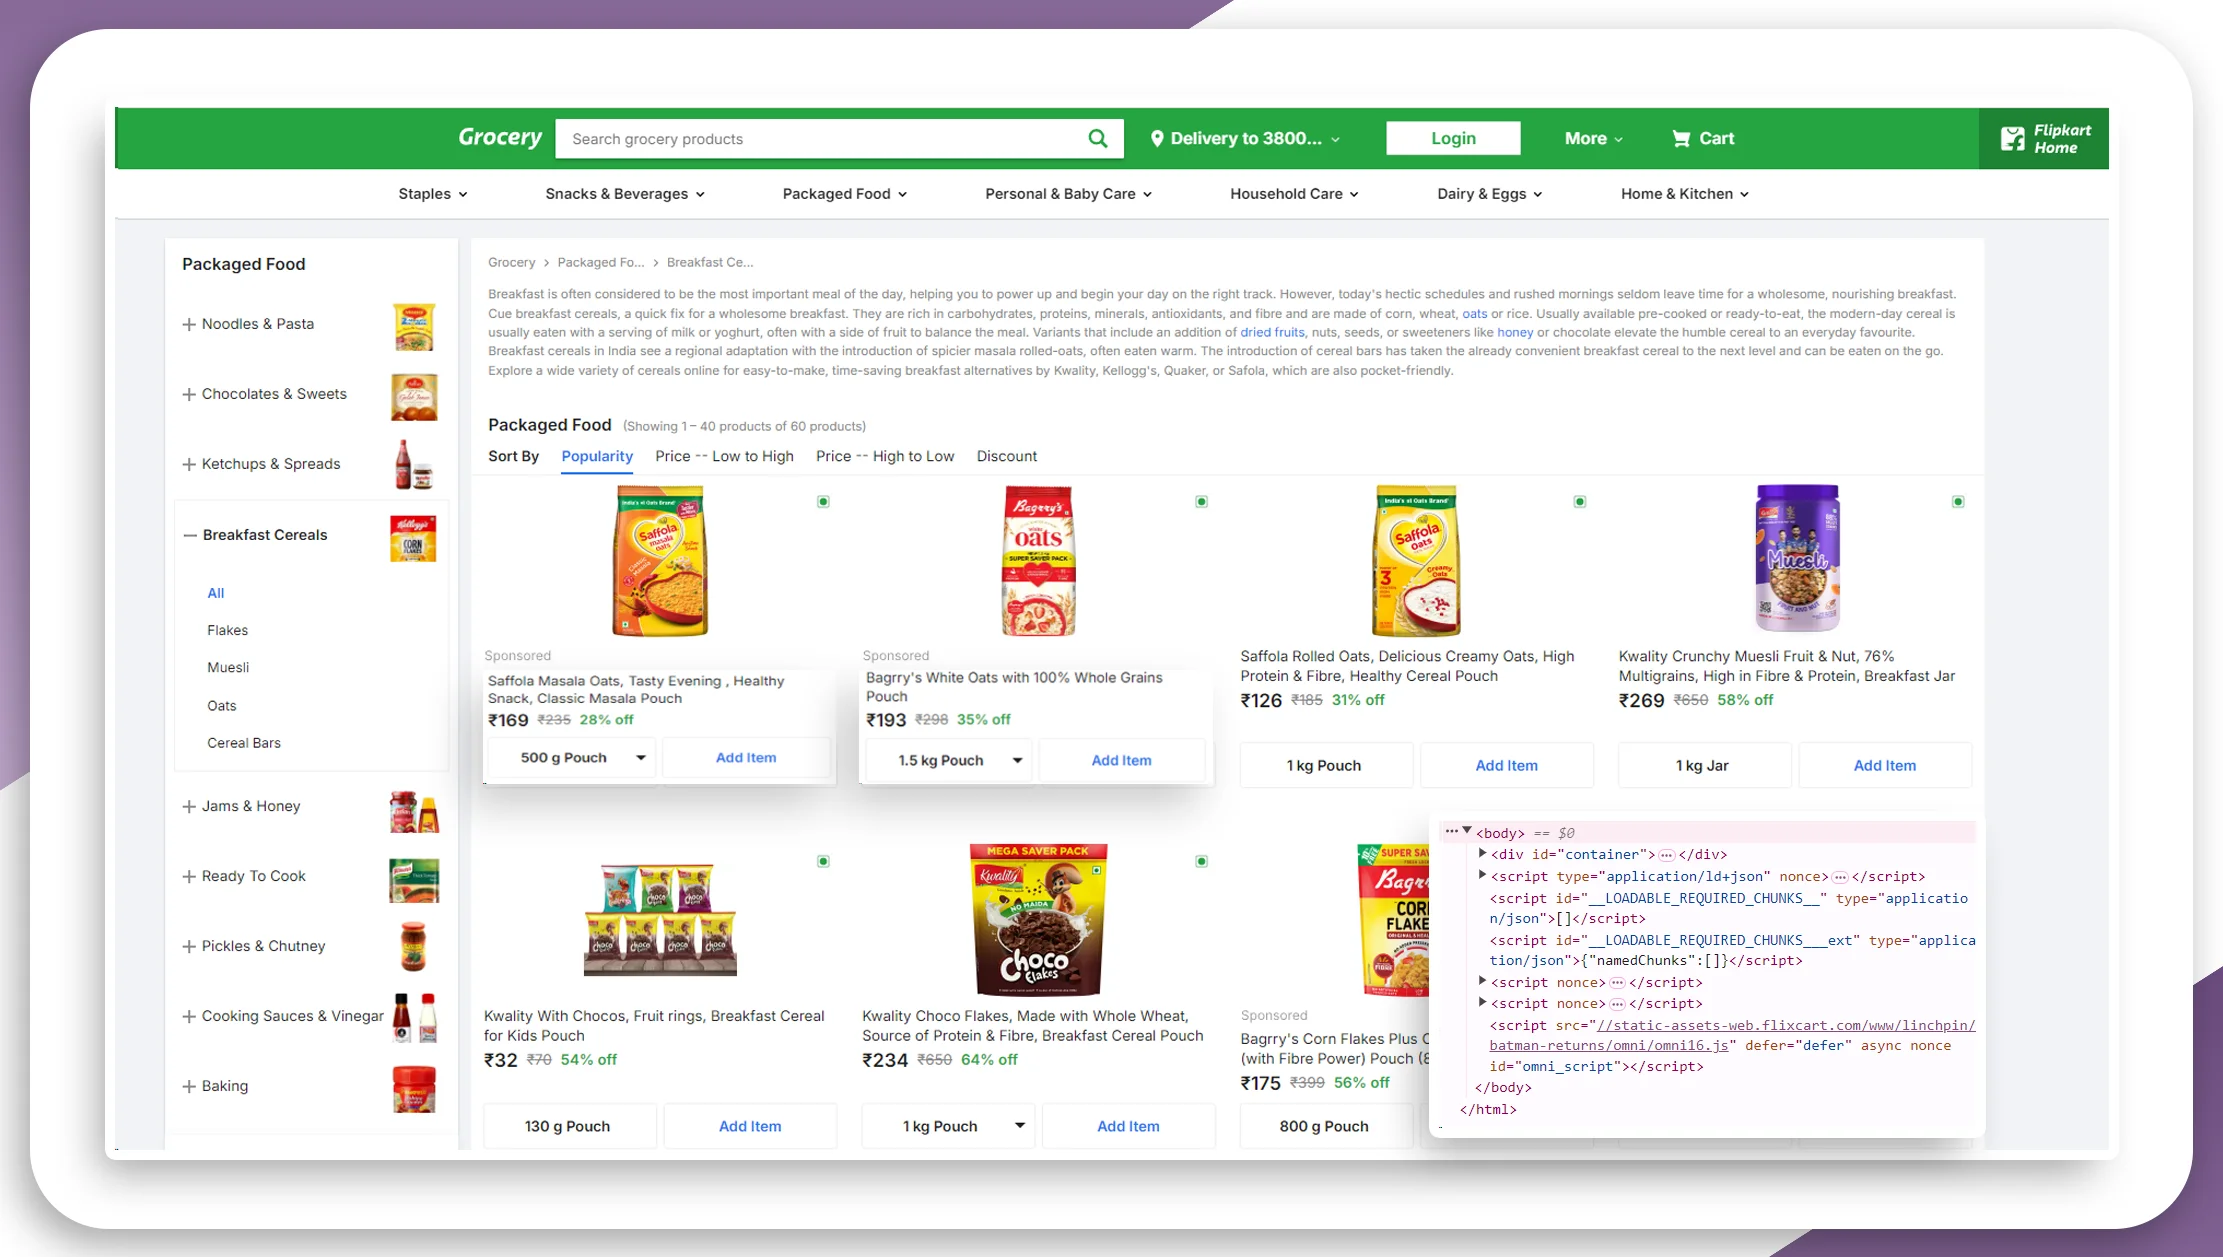The image size is (2223, 1257).
Task: Open Personal & Baby Care menu
Action: 1069,194
